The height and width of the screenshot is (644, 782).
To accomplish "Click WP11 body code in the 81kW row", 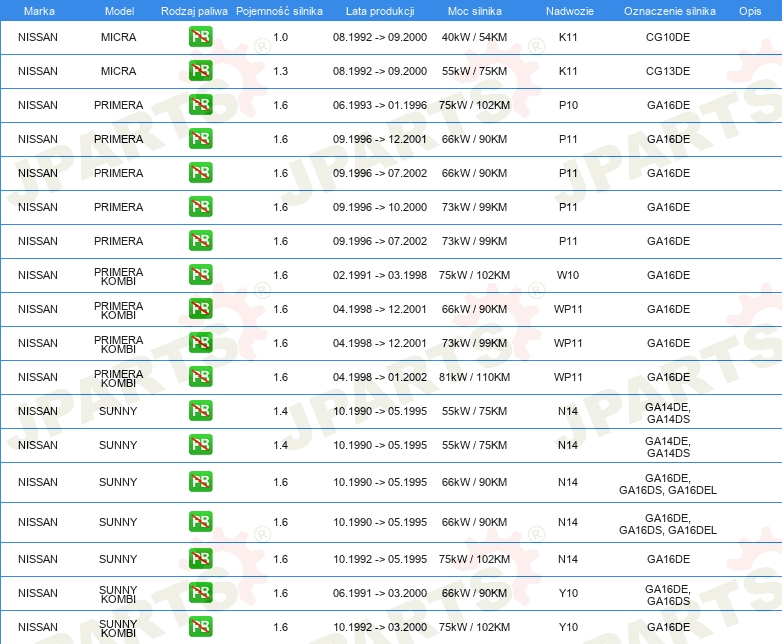I will [568, 377].
